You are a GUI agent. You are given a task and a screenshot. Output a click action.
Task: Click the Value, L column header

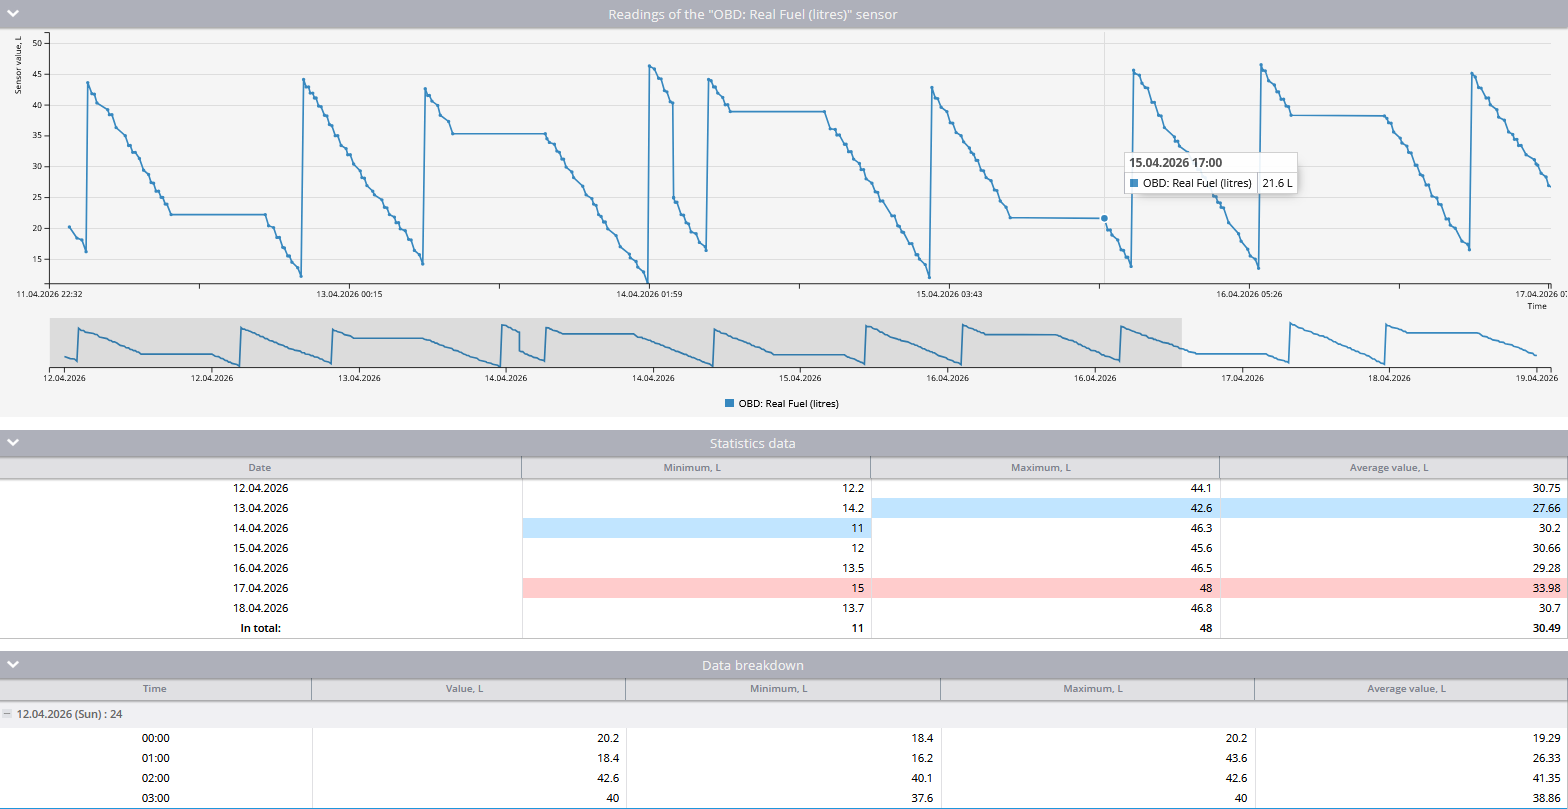[x=468, y=689]
